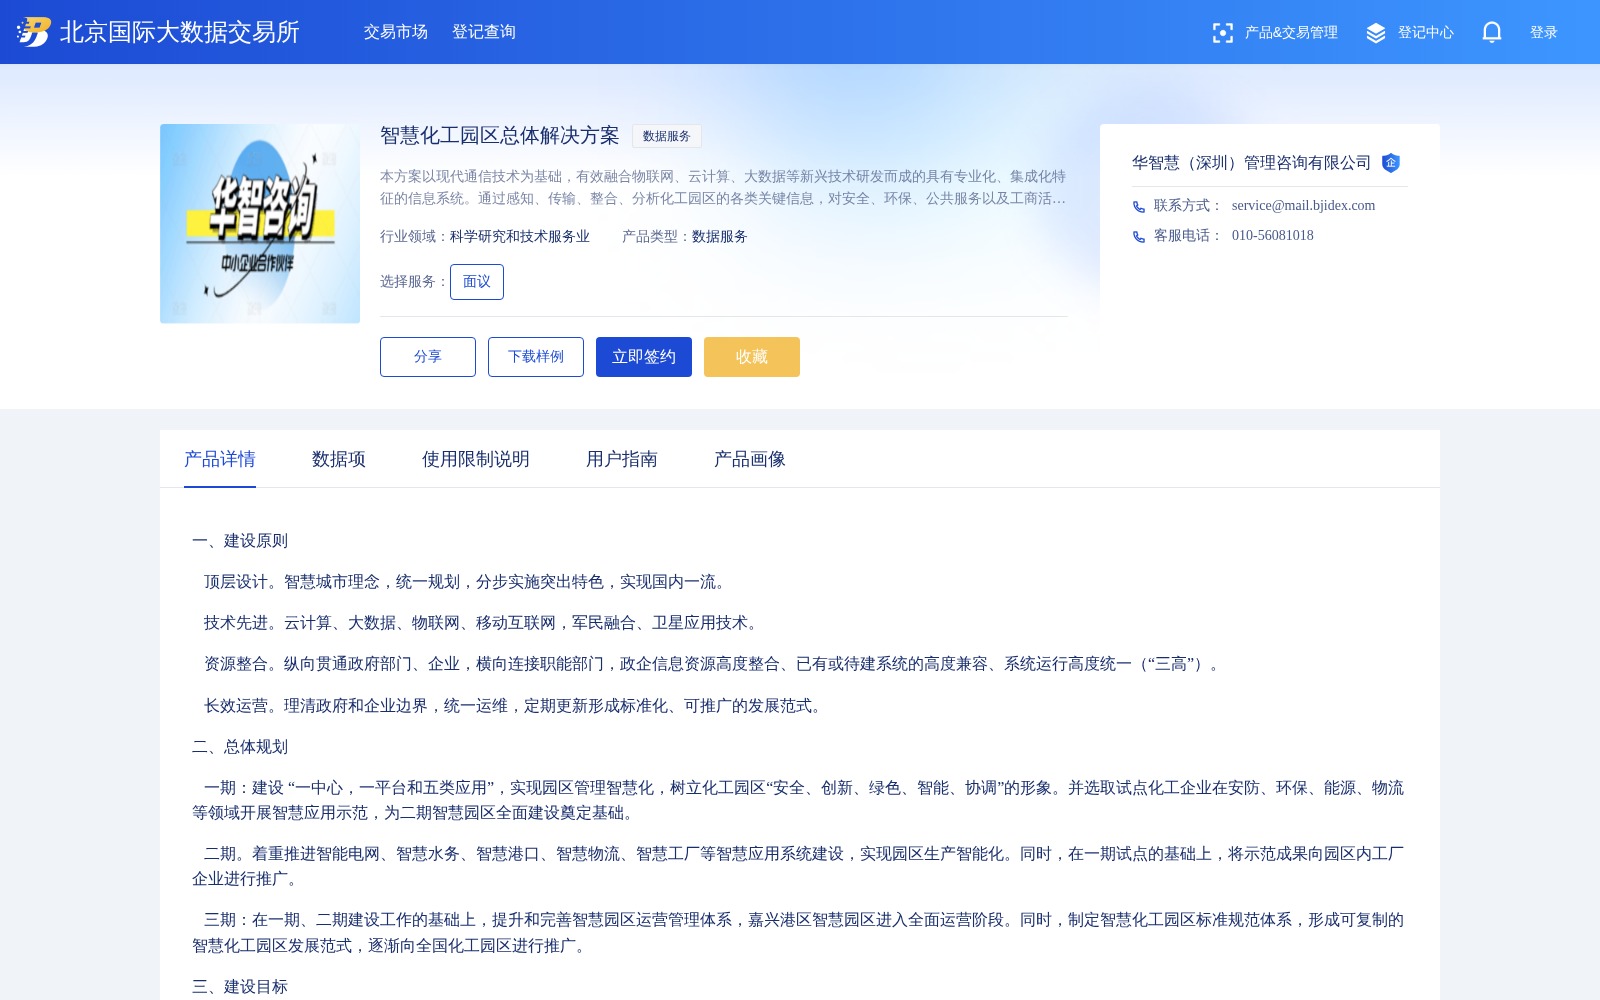Switch to the 产品详情 tab
The height and width of the screenshot is (1000, 1600).
[x=220, y=459]
